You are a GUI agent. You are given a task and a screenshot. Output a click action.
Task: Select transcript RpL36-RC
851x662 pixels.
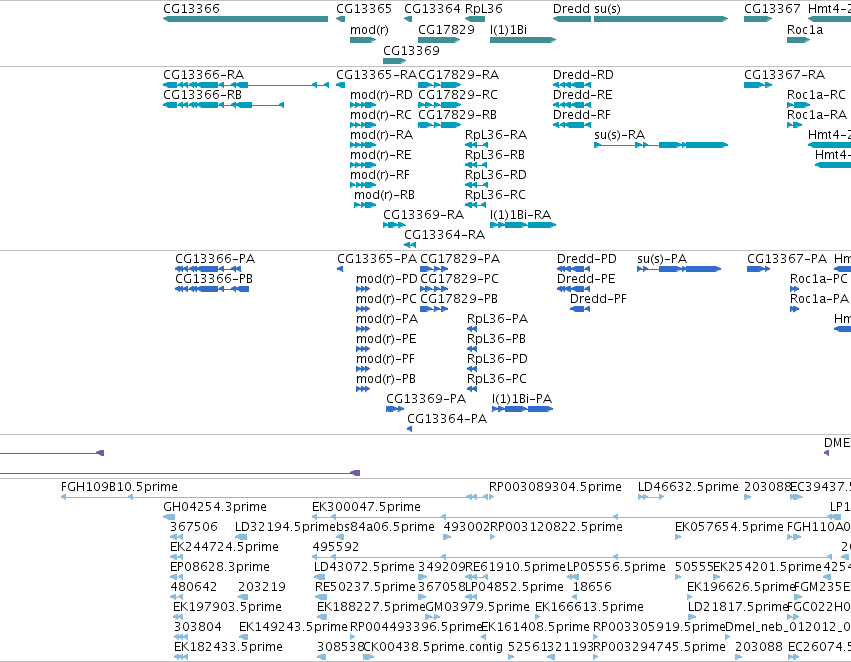point(475,205)
